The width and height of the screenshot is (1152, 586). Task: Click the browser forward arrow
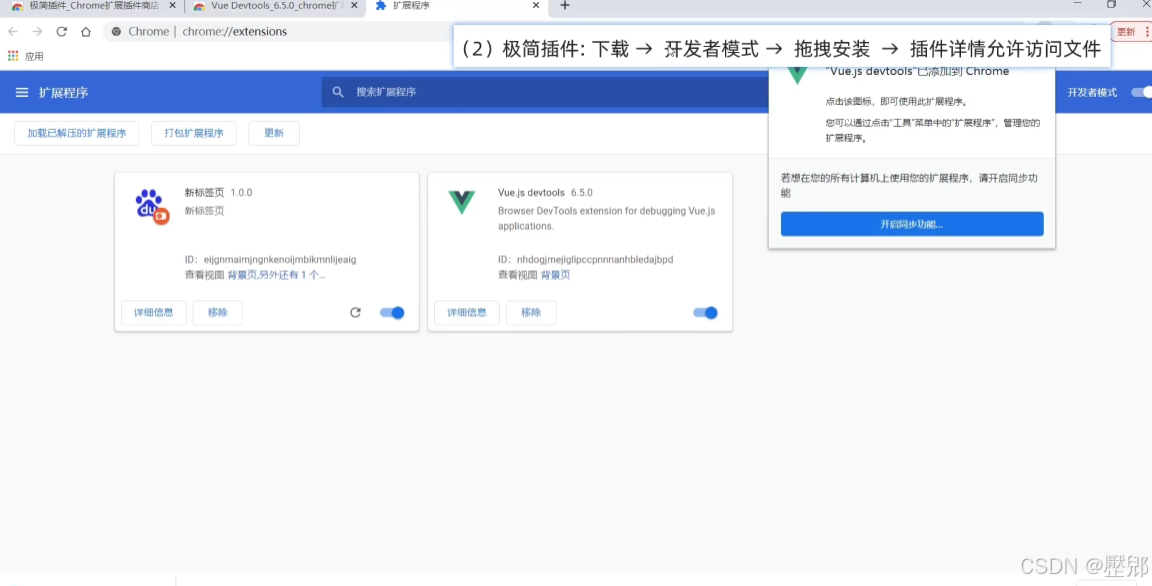point(37,32)
